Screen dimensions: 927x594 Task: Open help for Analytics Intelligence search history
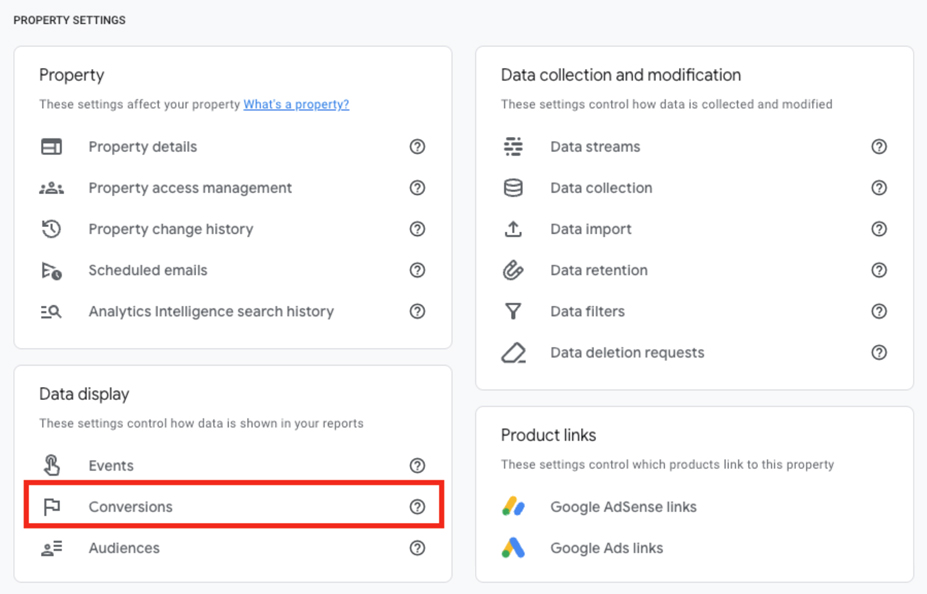[x=417, y=311]
